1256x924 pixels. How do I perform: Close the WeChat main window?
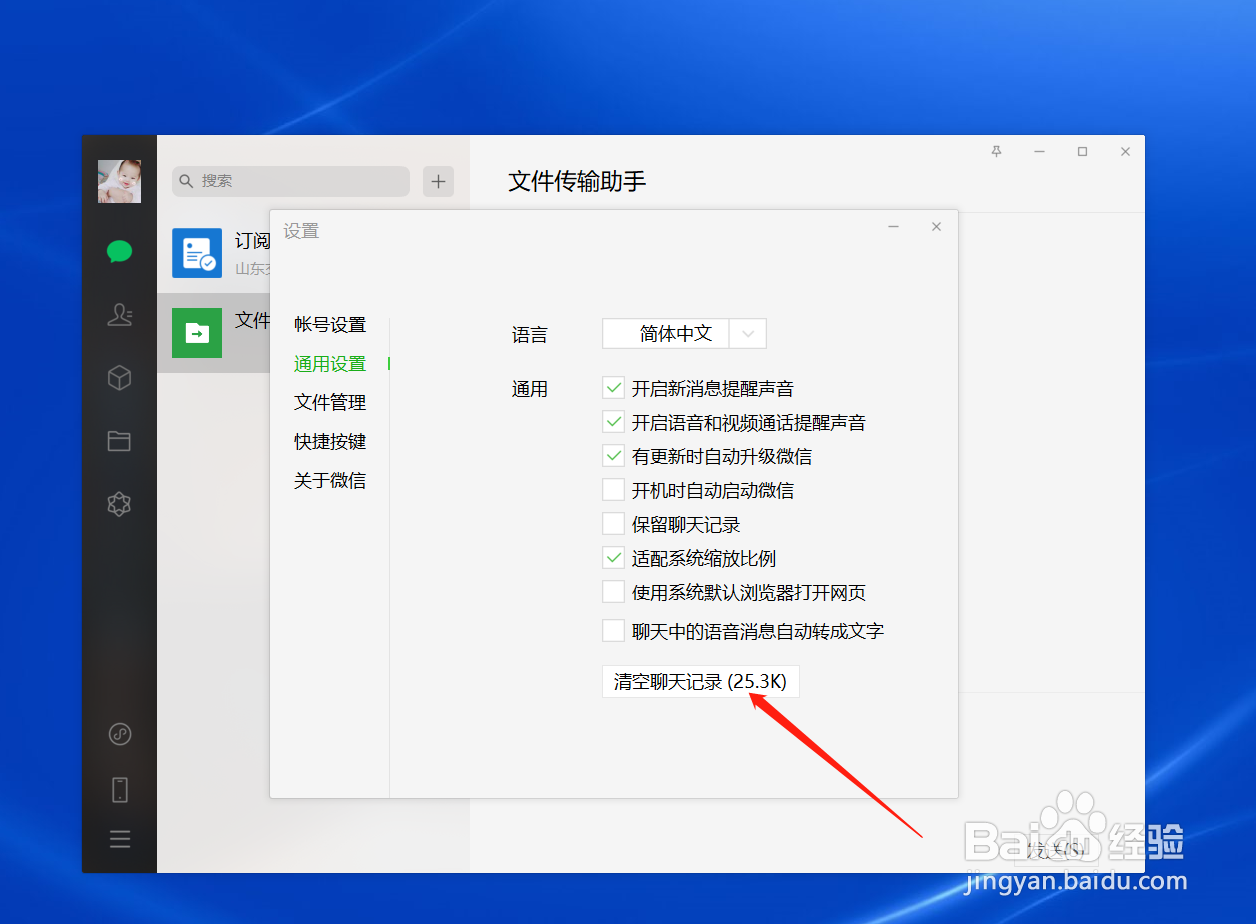[1125, 151]
